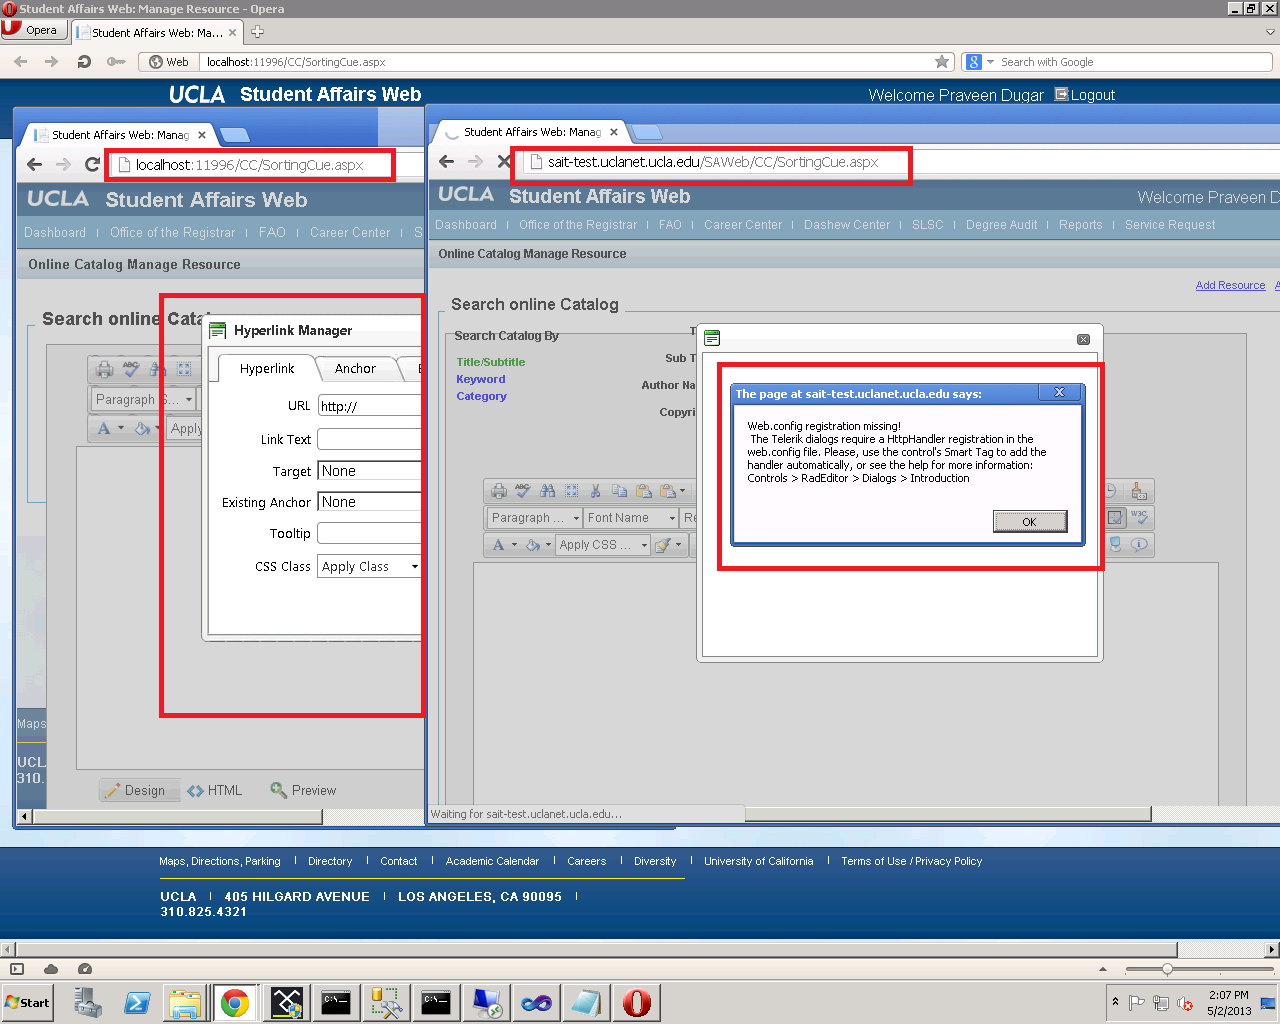Screen dimensions: 1280x1024
Task: Print icon in right editor toolbar
Action: [499, 491]
